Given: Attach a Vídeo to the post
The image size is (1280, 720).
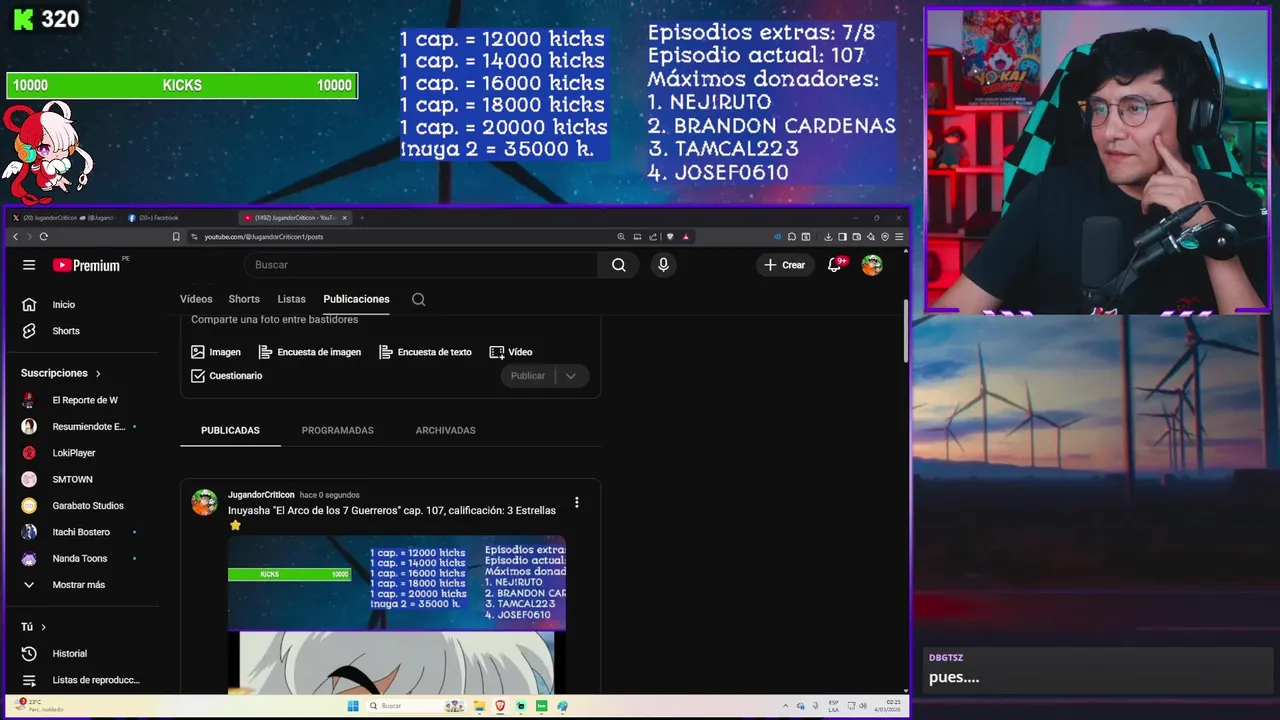Looking at the screenshot, I should [x=511, y=352].
